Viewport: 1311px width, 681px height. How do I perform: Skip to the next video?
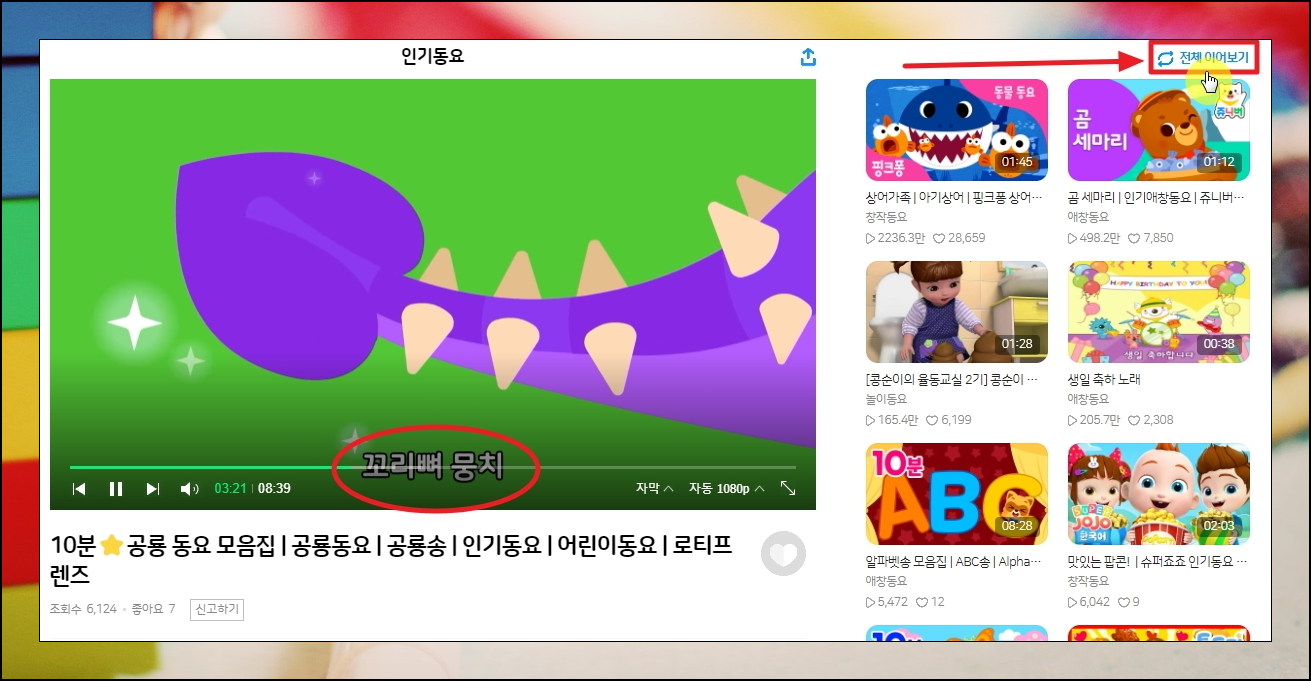tap(153, 489)
